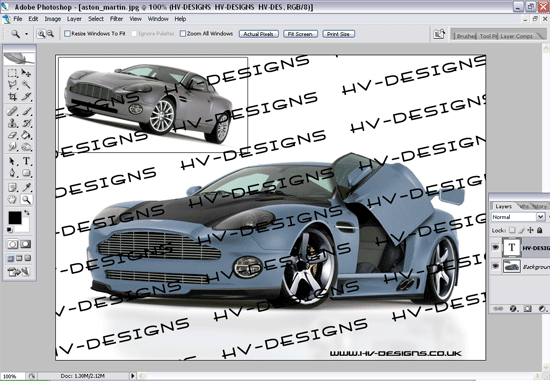
Task: Select the Crop tool
Action: [12, 96]
